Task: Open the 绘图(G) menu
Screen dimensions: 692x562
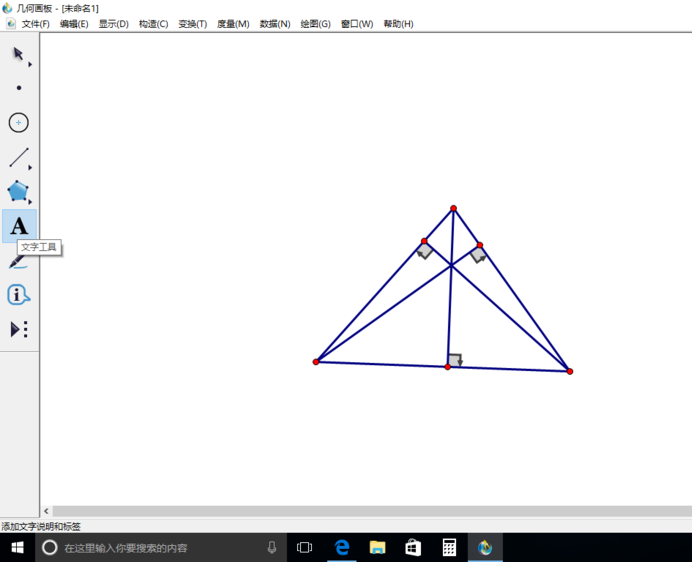Action: coord(316,24)
